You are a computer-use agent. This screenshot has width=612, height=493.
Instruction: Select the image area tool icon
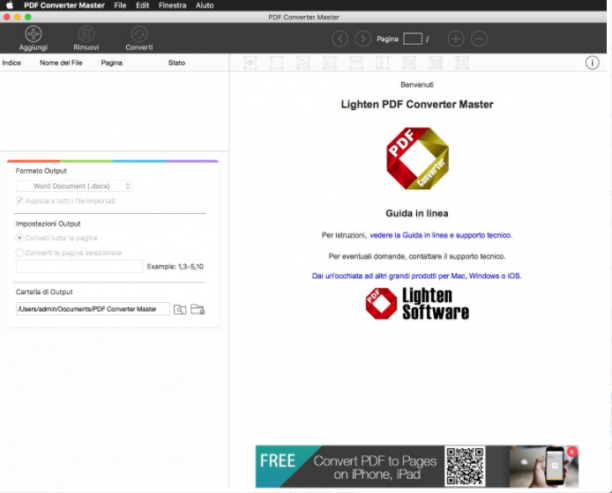(x=303, y=62)
